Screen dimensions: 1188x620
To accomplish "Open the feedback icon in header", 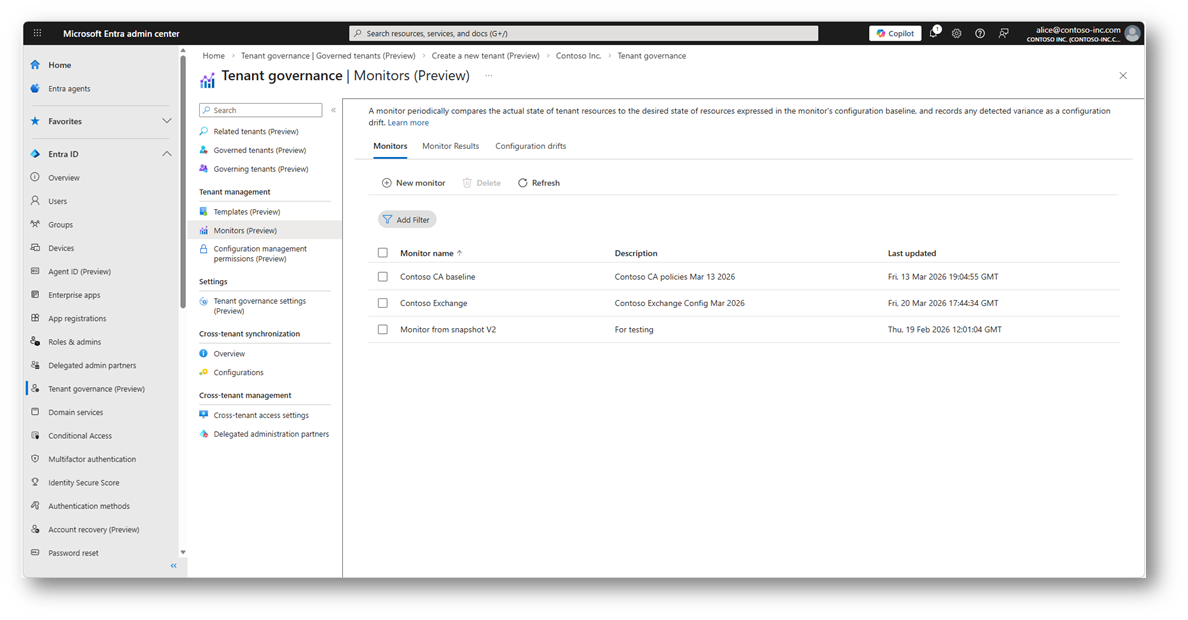I will click(1003, 33).
